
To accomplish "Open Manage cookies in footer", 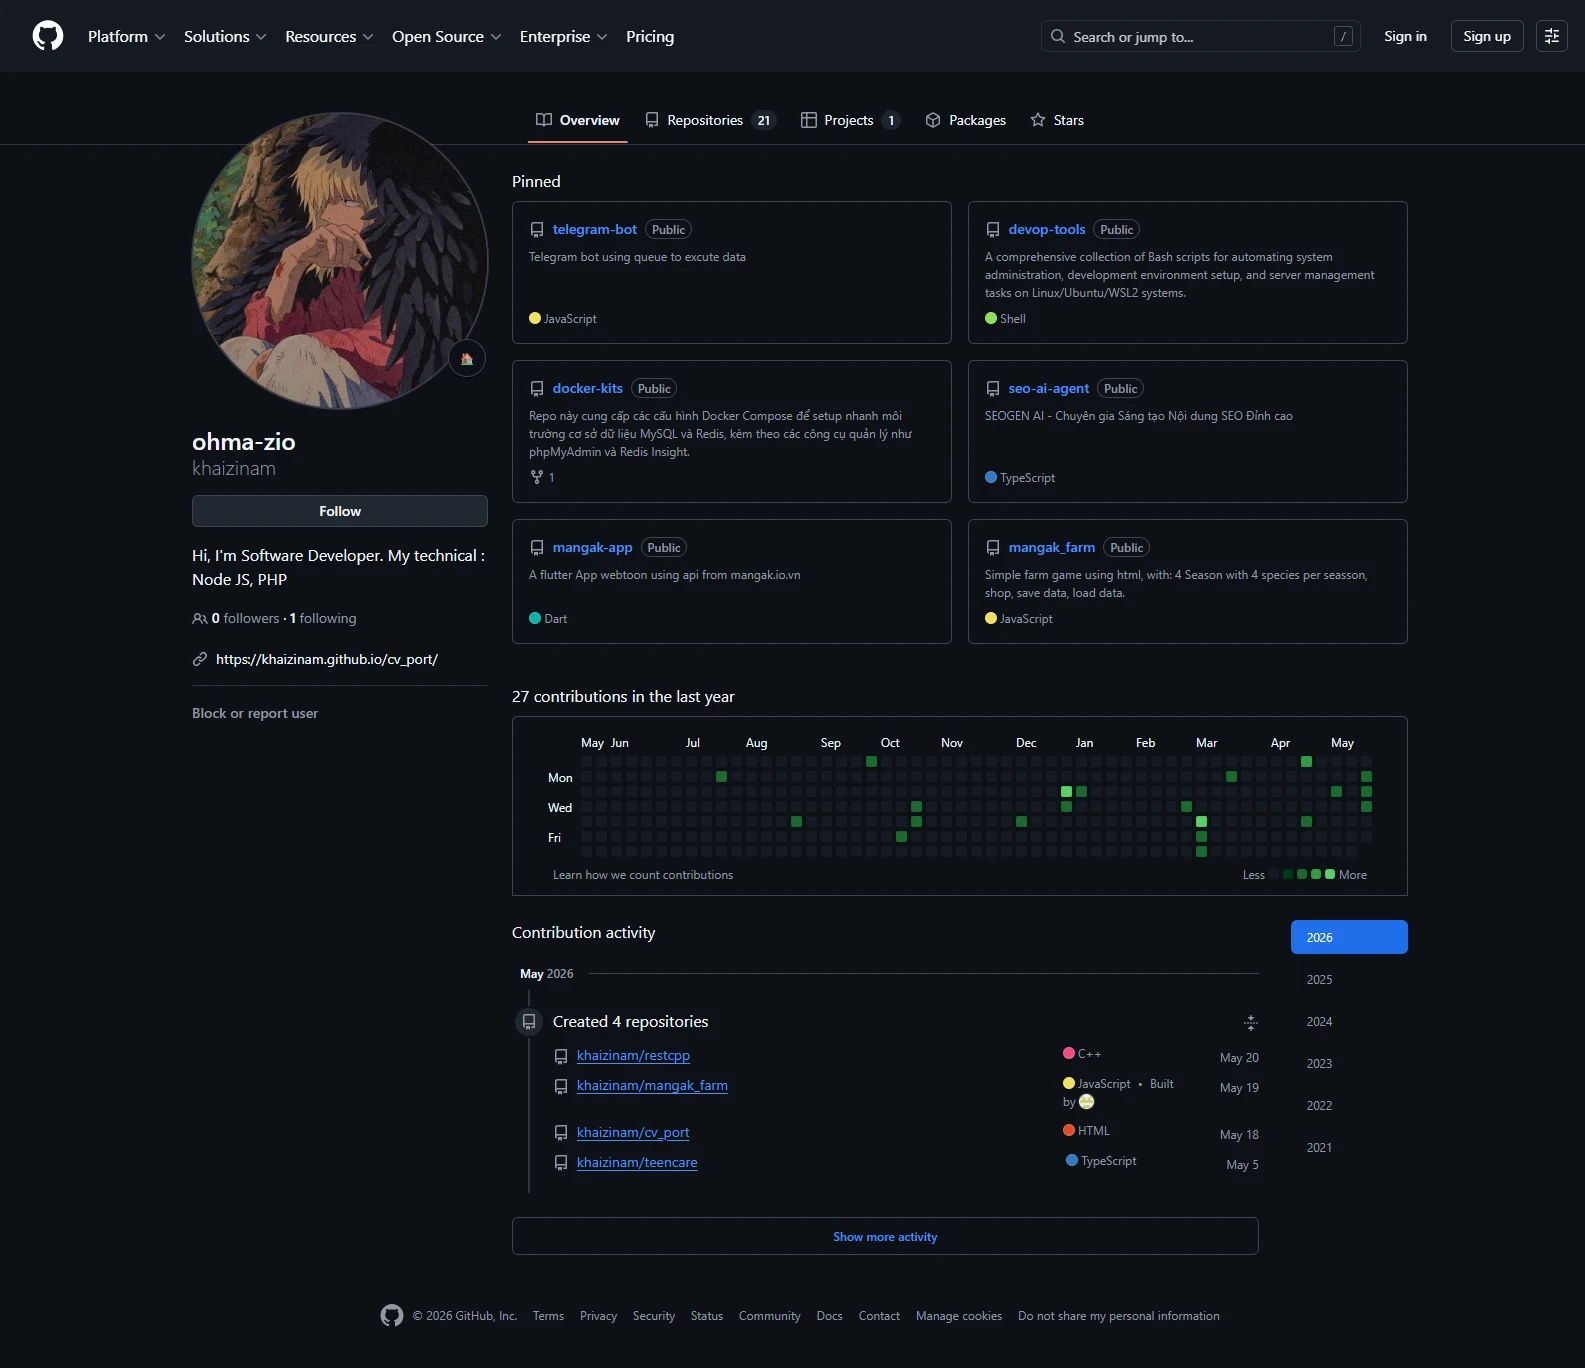I will coord(959,1316).
